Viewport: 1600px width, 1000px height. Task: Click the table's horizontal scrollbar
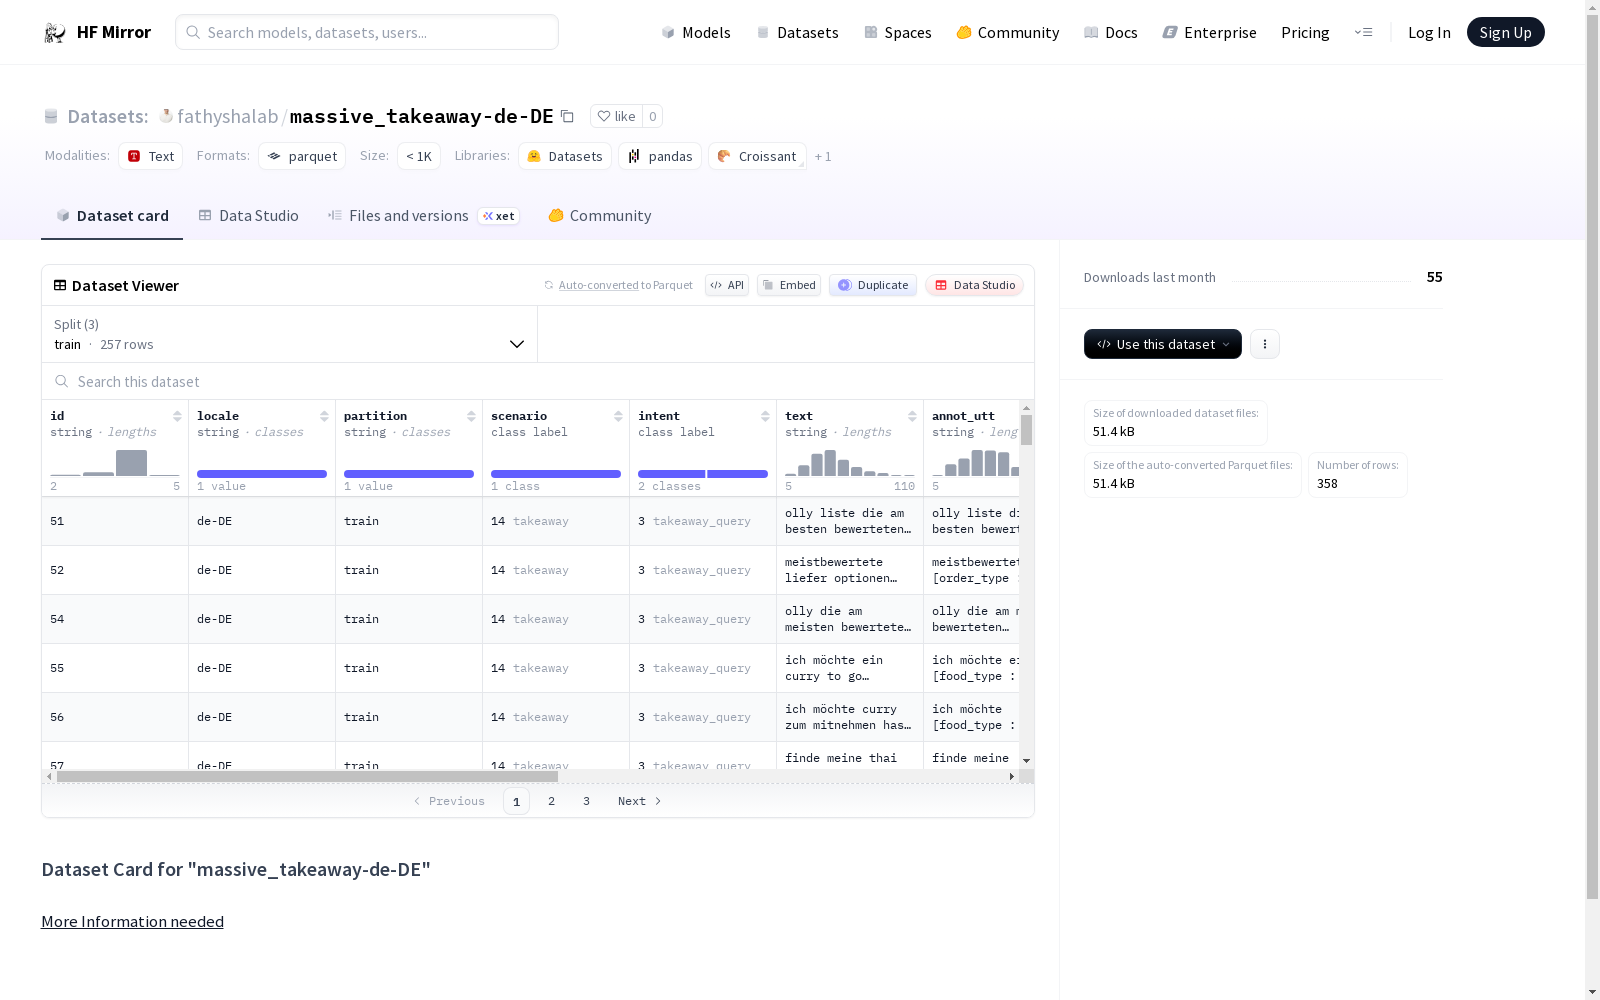307,776
